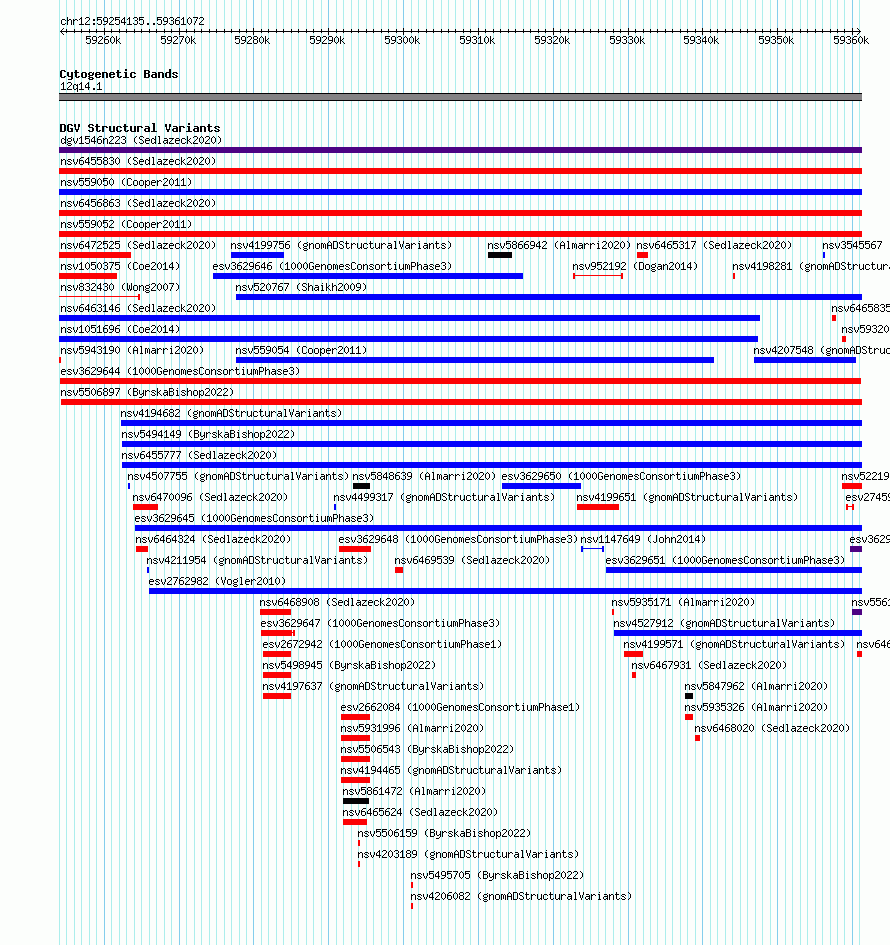This screenshot has height=945, width=890.
Task: Click the esv3629648 variant label
Action: click(x=458, y=539)
